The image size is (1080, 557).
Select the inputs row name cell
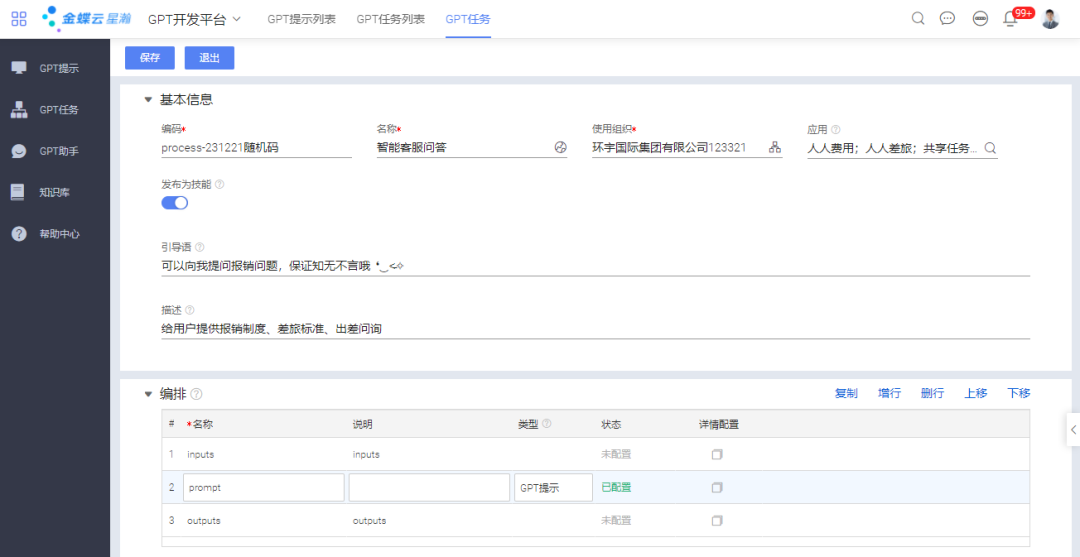click(x=264, y=454)
